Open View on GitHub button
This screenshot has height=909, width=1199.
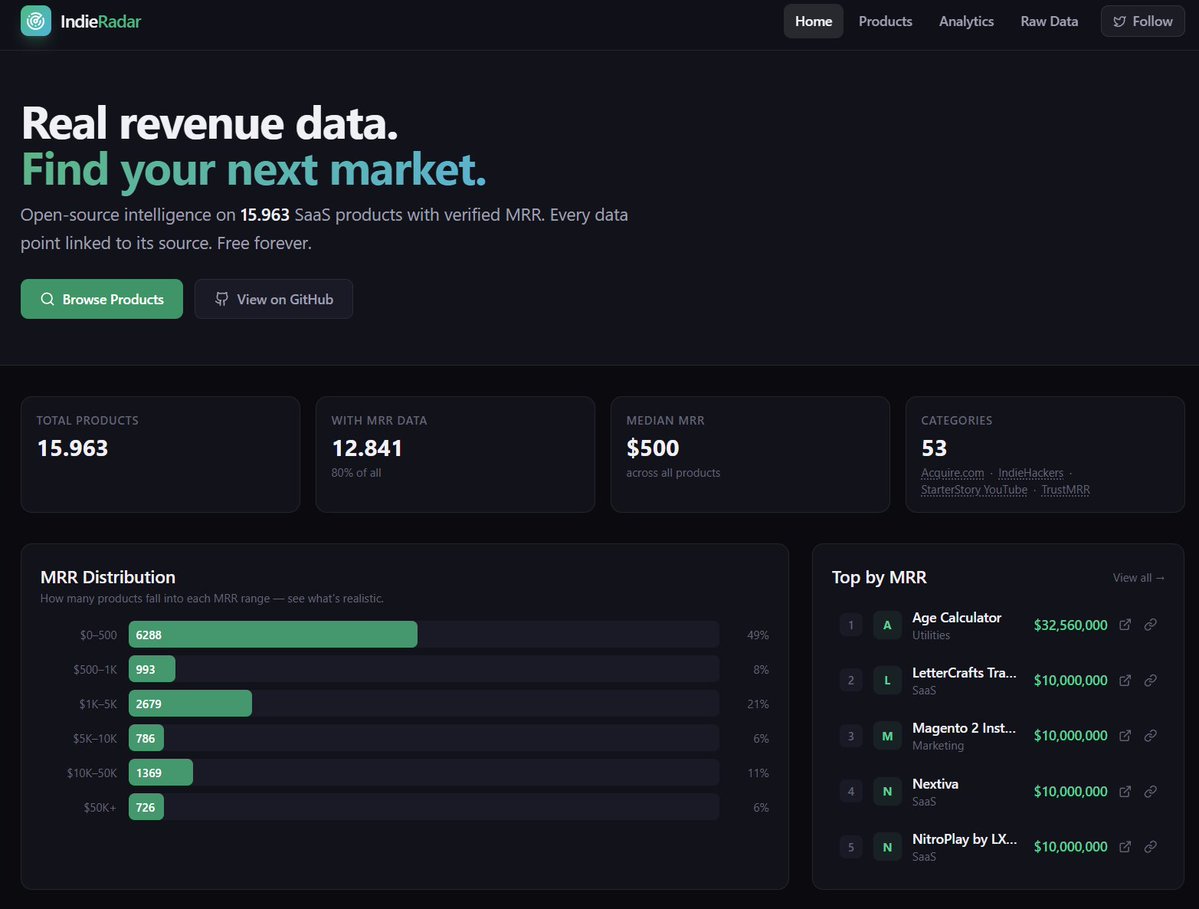274,299
